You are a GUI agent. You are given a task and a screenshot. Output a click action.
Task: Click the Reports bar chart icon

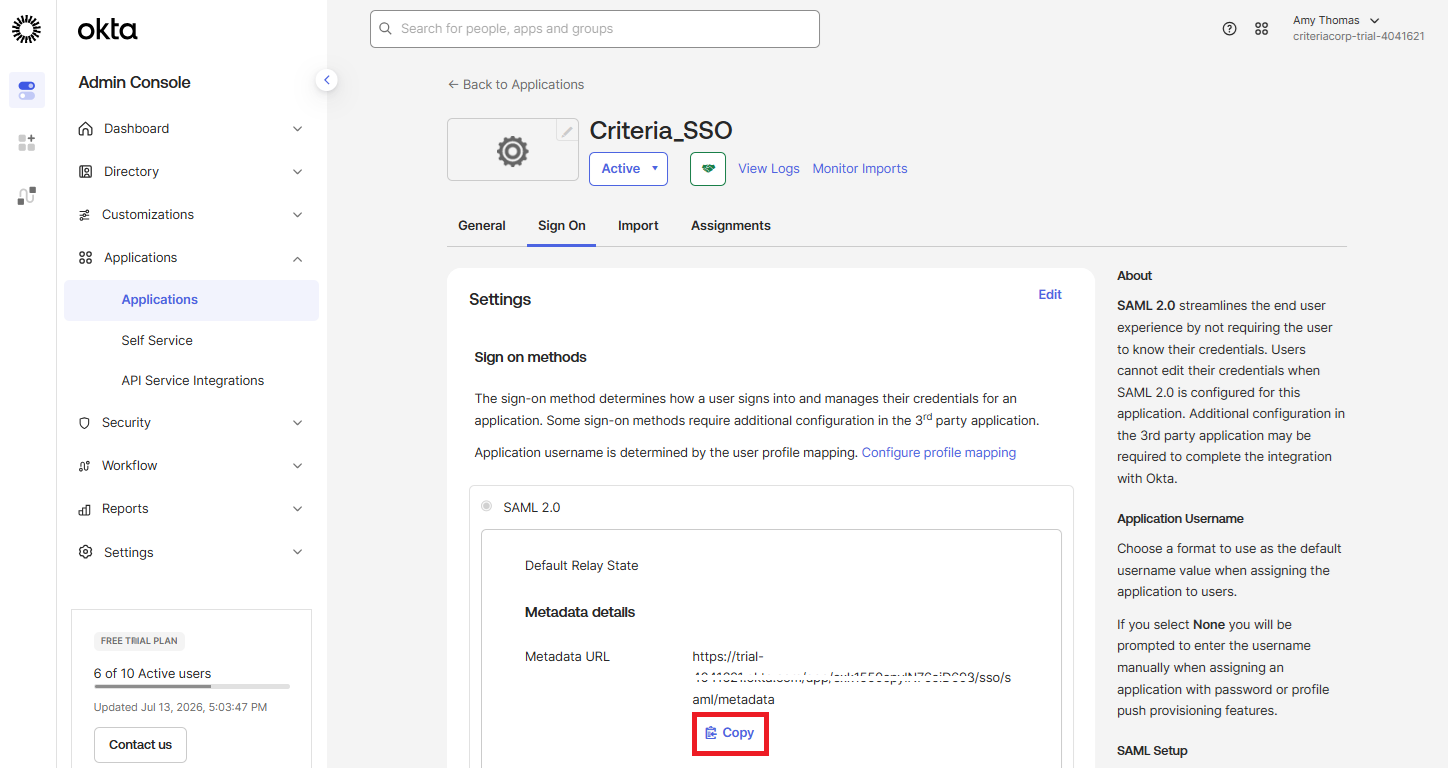tap(85, 509)
